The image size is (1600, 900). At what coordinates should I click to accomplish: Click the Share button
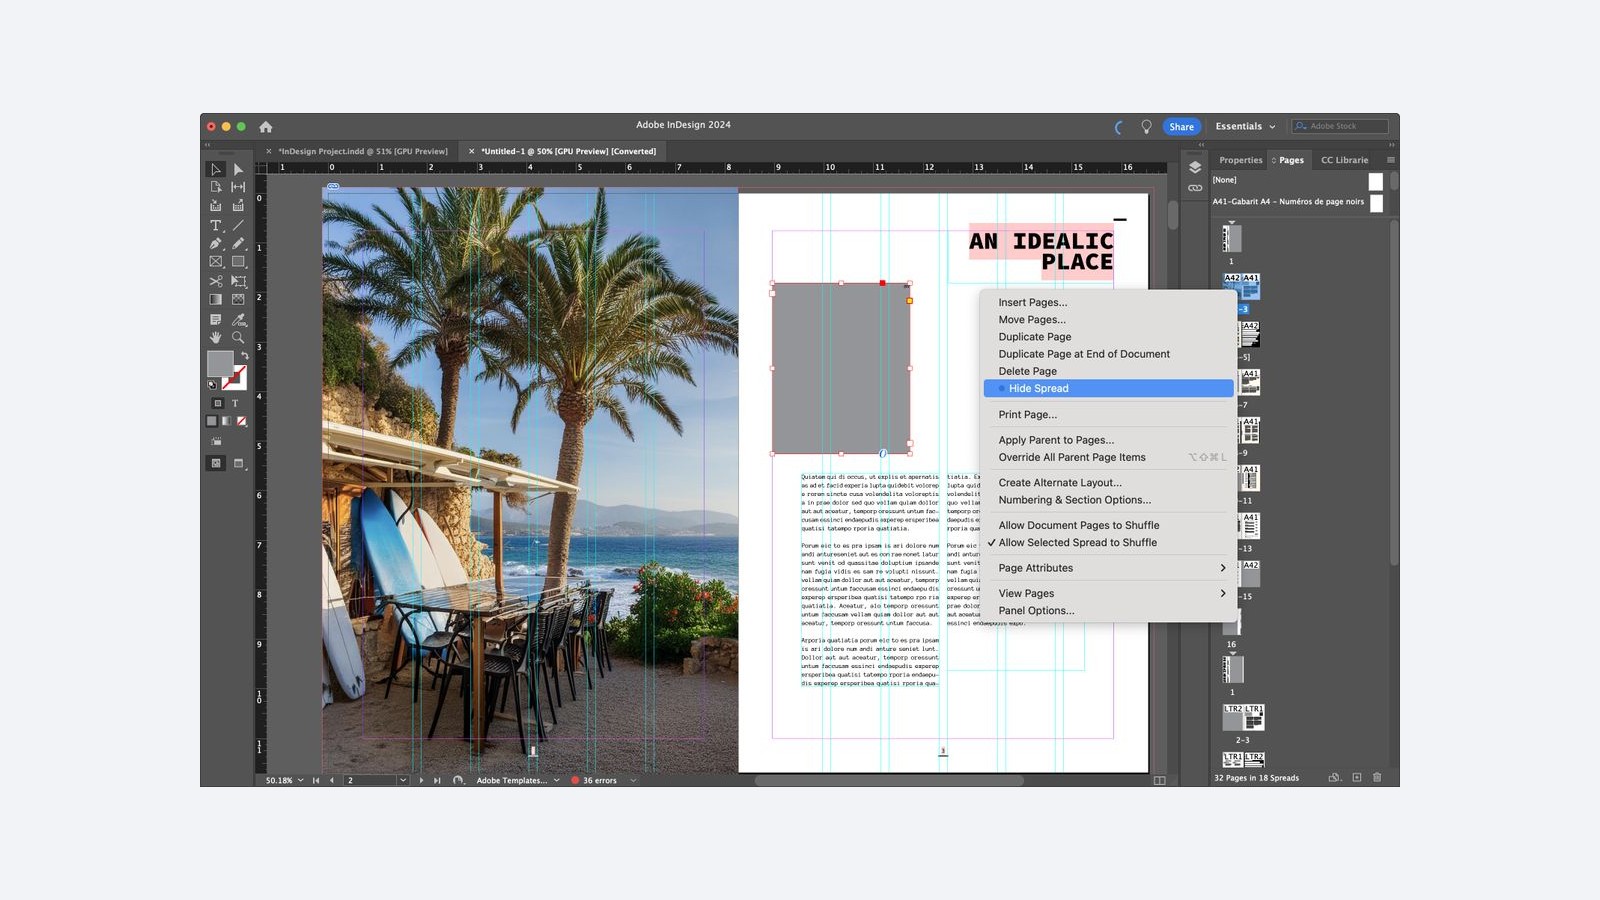(x=1181, y=127)
